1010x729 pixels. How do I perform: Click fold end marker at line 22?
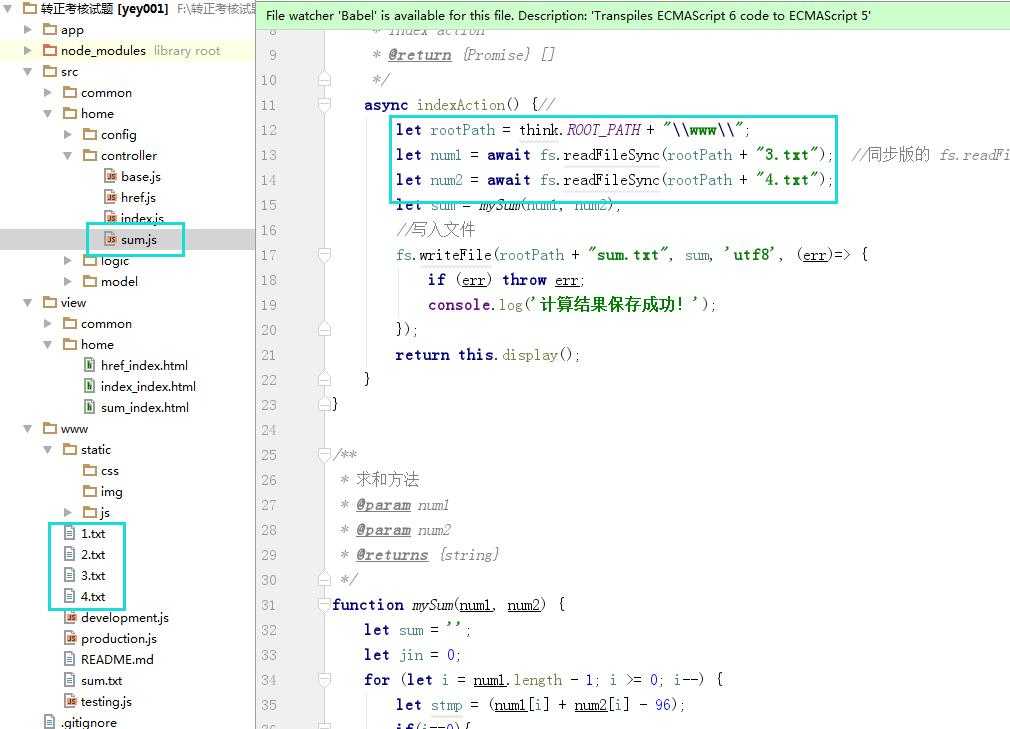click(x=325, y=379)
